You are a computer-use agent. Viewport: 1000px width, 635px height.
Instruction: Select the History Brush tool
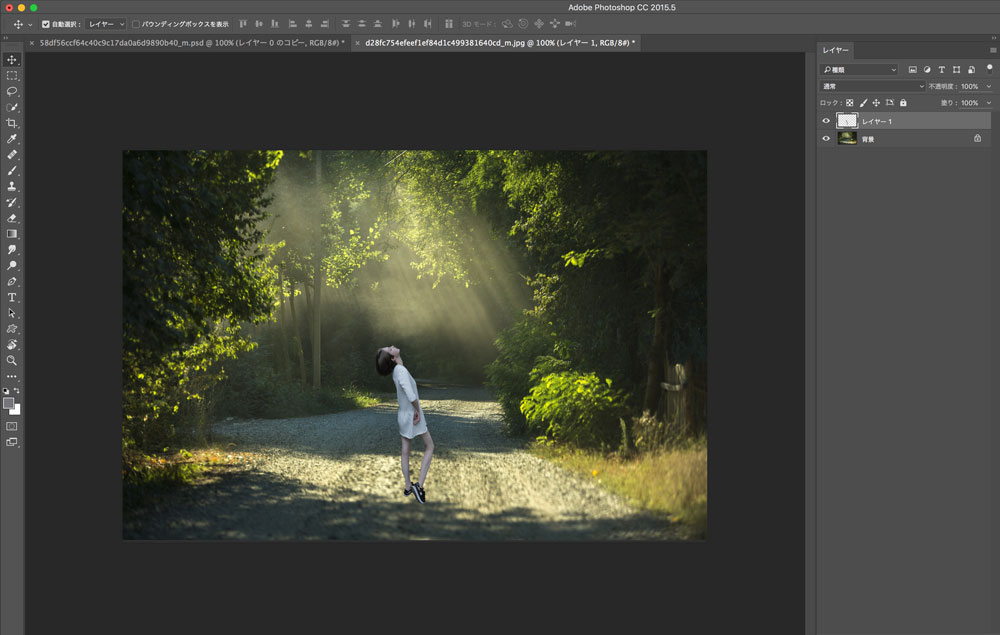12,203
